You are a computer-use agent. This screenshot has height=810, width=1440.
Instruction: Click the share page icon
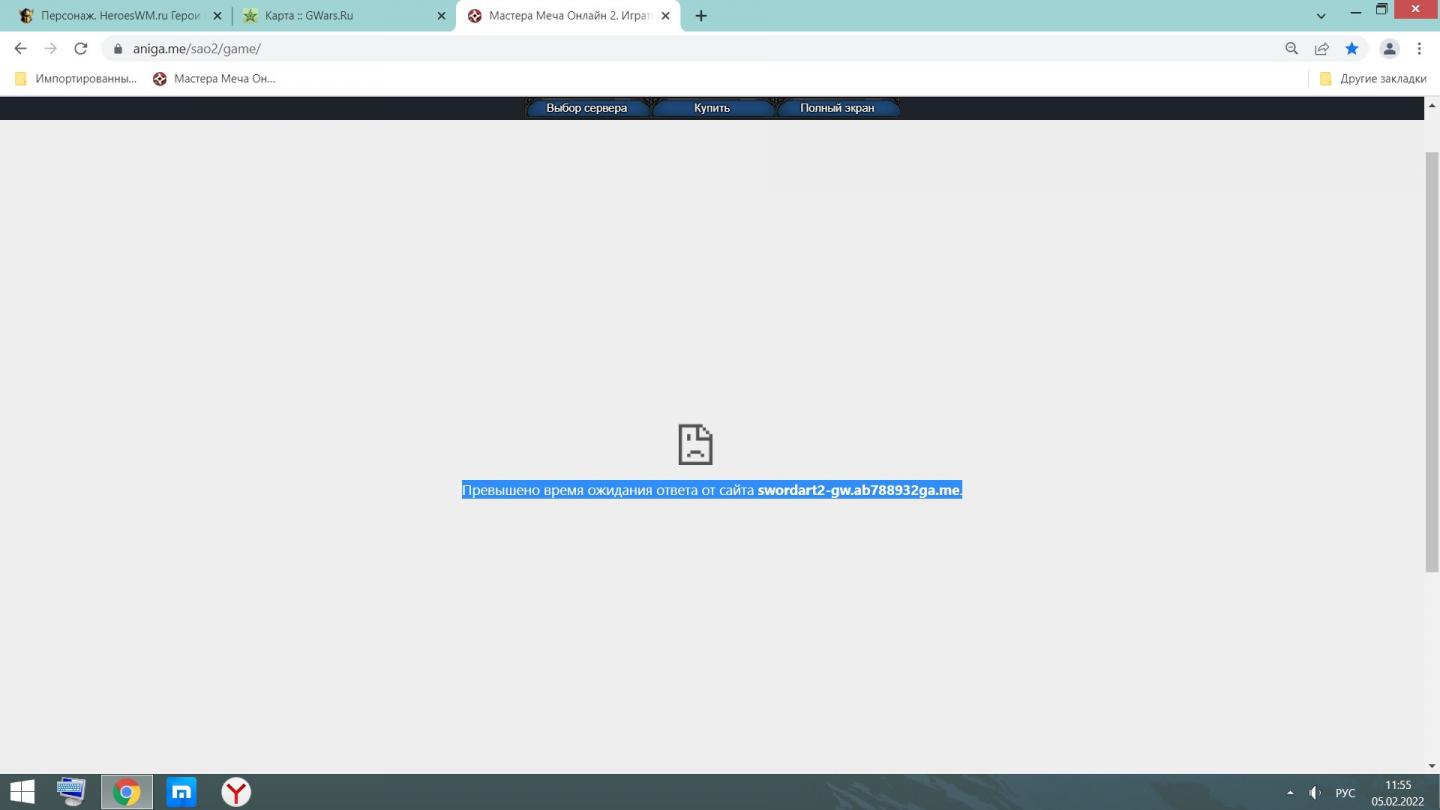[1322, 48]
